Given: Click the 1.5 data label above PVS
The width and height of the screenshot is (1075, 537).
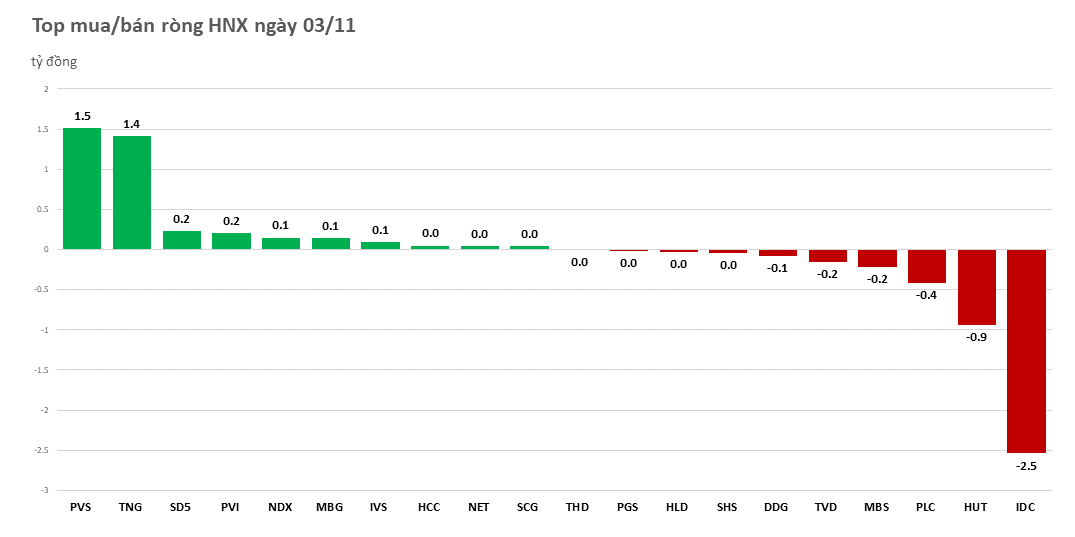Looking at the screenshot, I should click(x=82, y=116).
